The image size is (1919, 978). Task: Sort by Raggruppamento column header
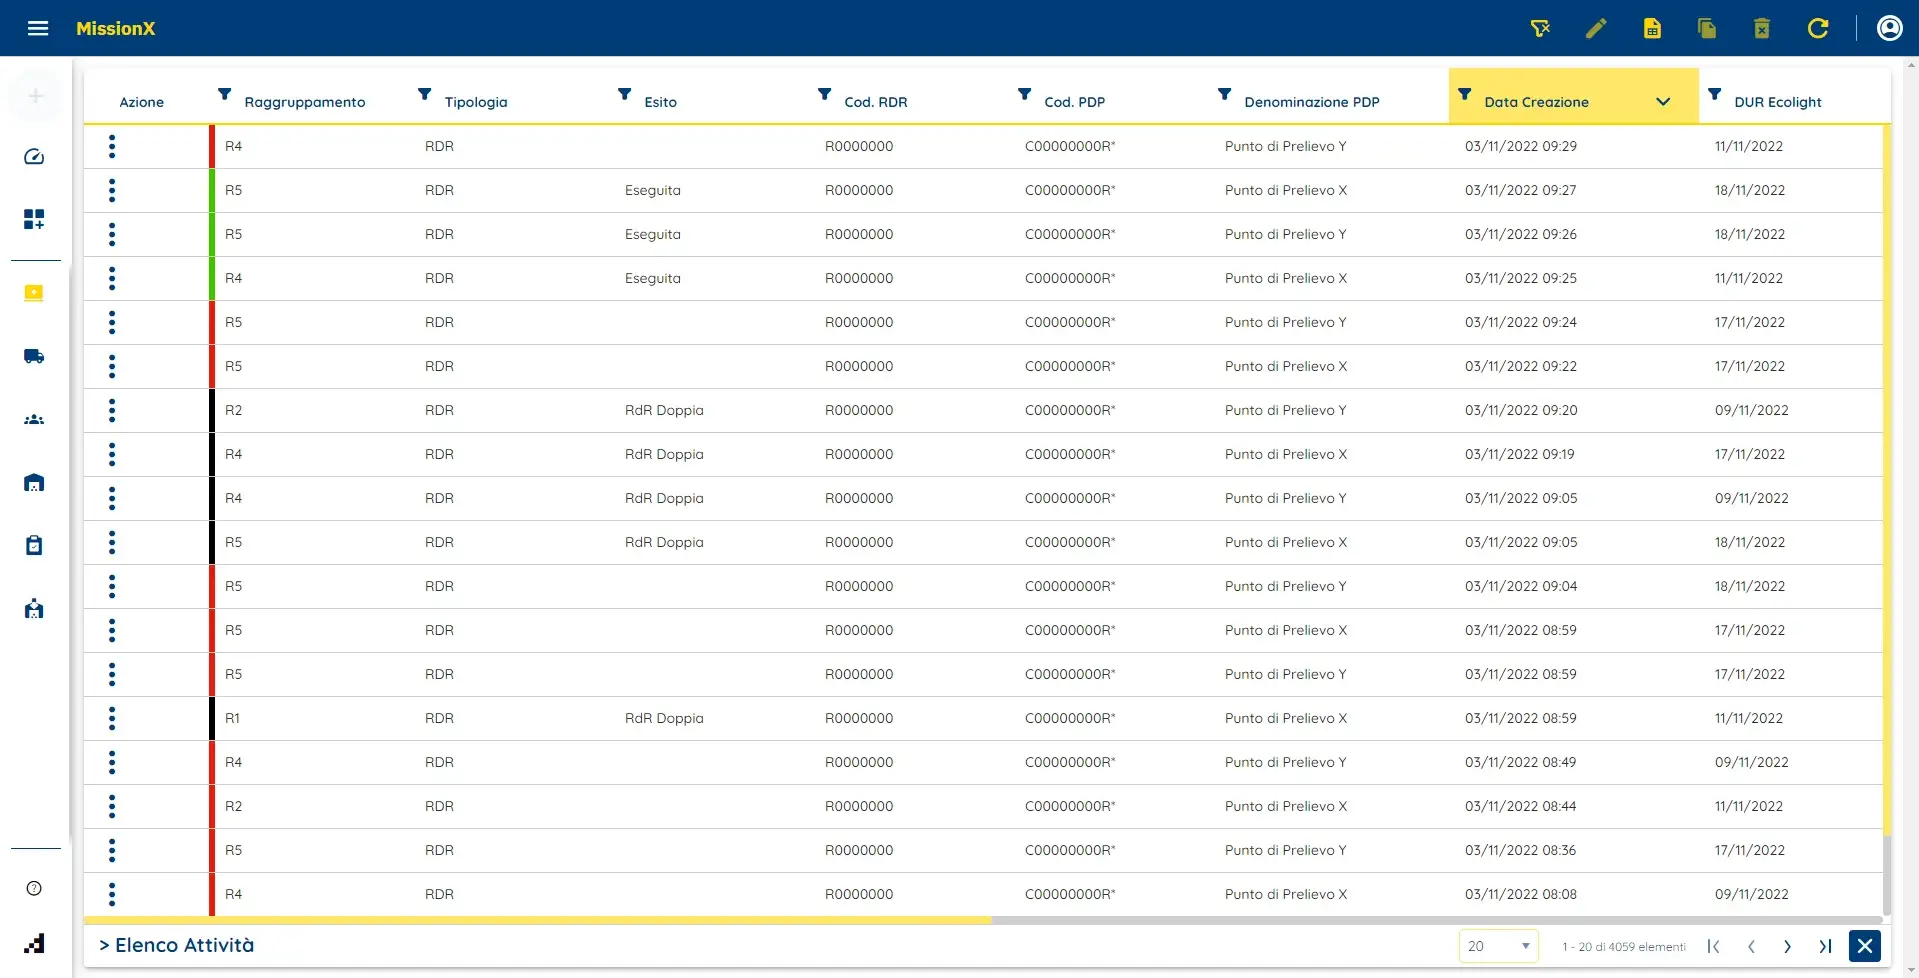coord(305,102)
